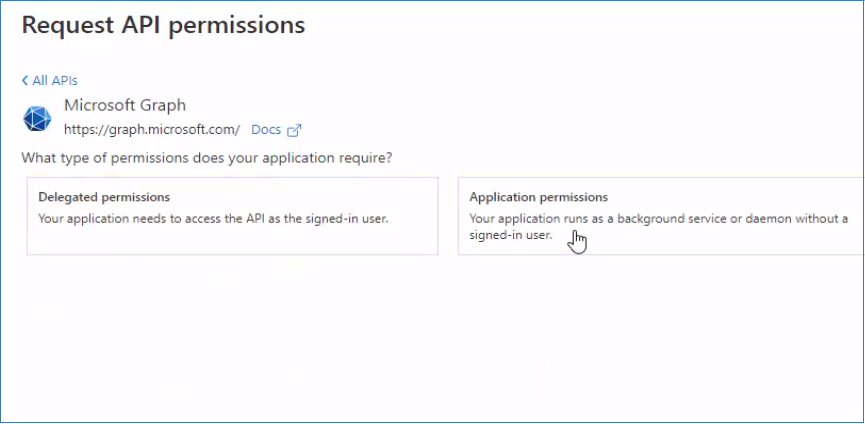The image size is (865, 424).
Task: Click the external link icon after Docs
Action: pos(294,130)
